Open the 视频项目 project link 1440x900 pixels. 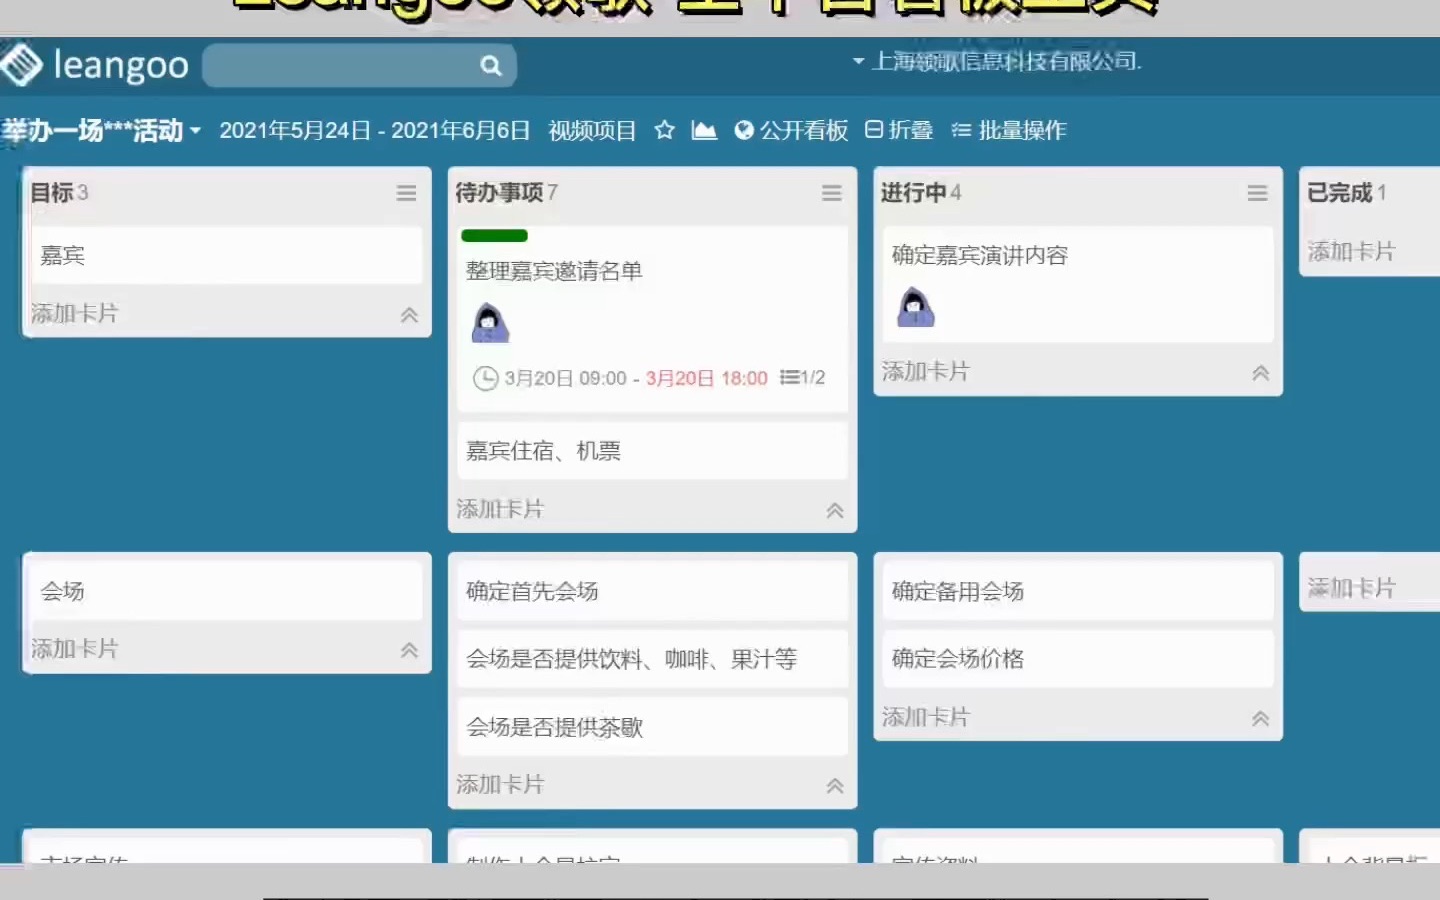(x=592, y=131)
